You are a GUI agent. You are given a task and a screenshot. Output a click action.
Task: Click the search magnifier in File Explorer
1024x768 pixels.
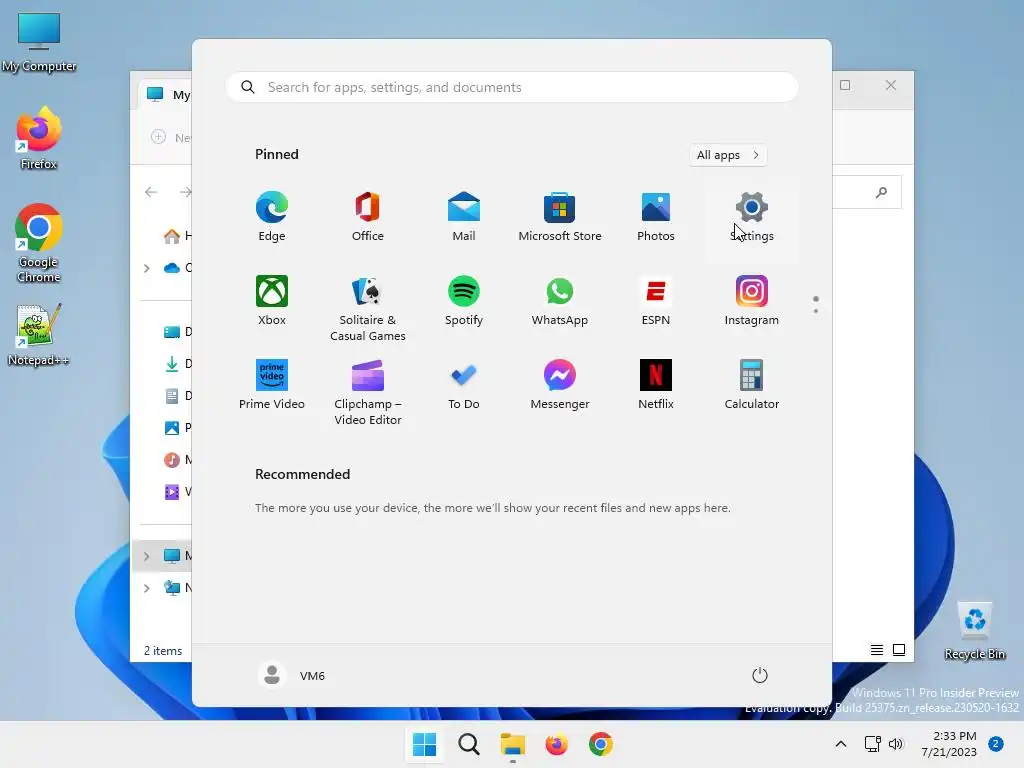[x=881, y=192]
